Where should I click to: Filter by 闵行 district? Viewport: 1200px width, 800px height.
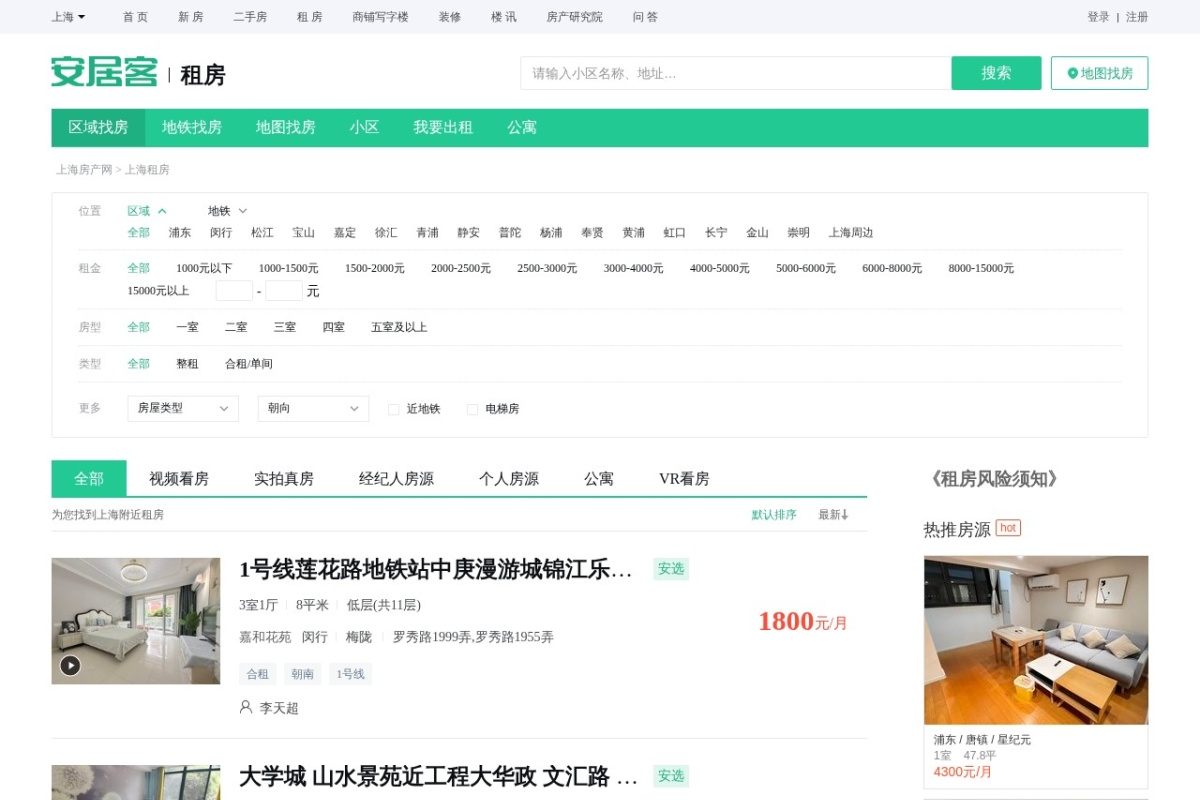(x=221, y=233)
